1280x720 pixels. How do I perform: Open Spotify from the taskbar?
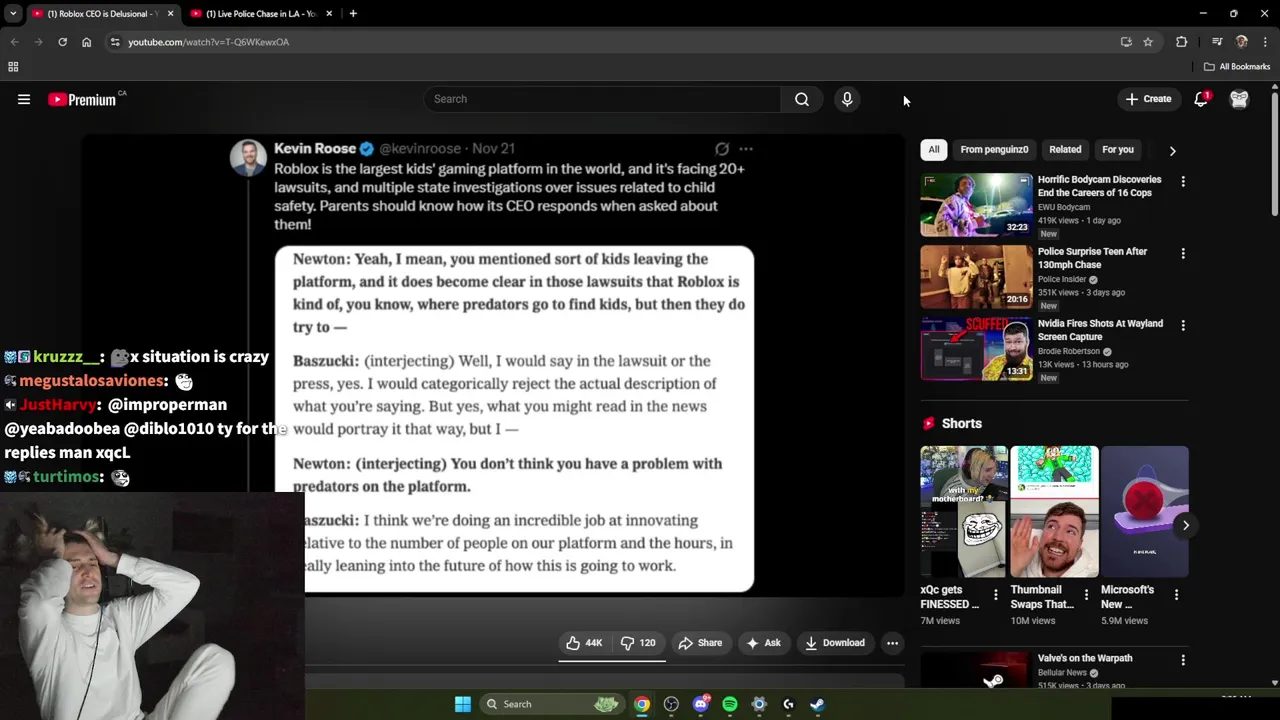[730, 704]
